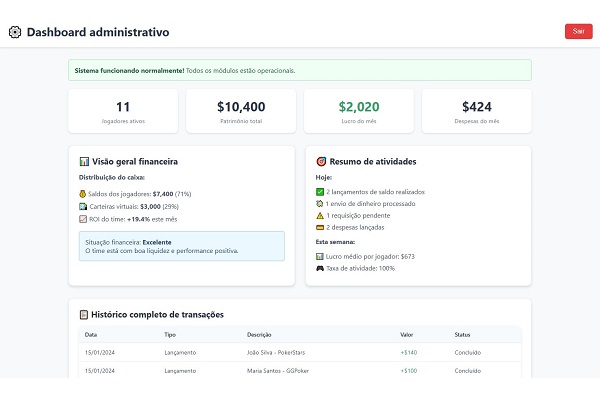Image resolution: width=600 pixels, height=400 pixels.
Task: Click Concluído status in João Silva row
Action: (x=468, y=353)
